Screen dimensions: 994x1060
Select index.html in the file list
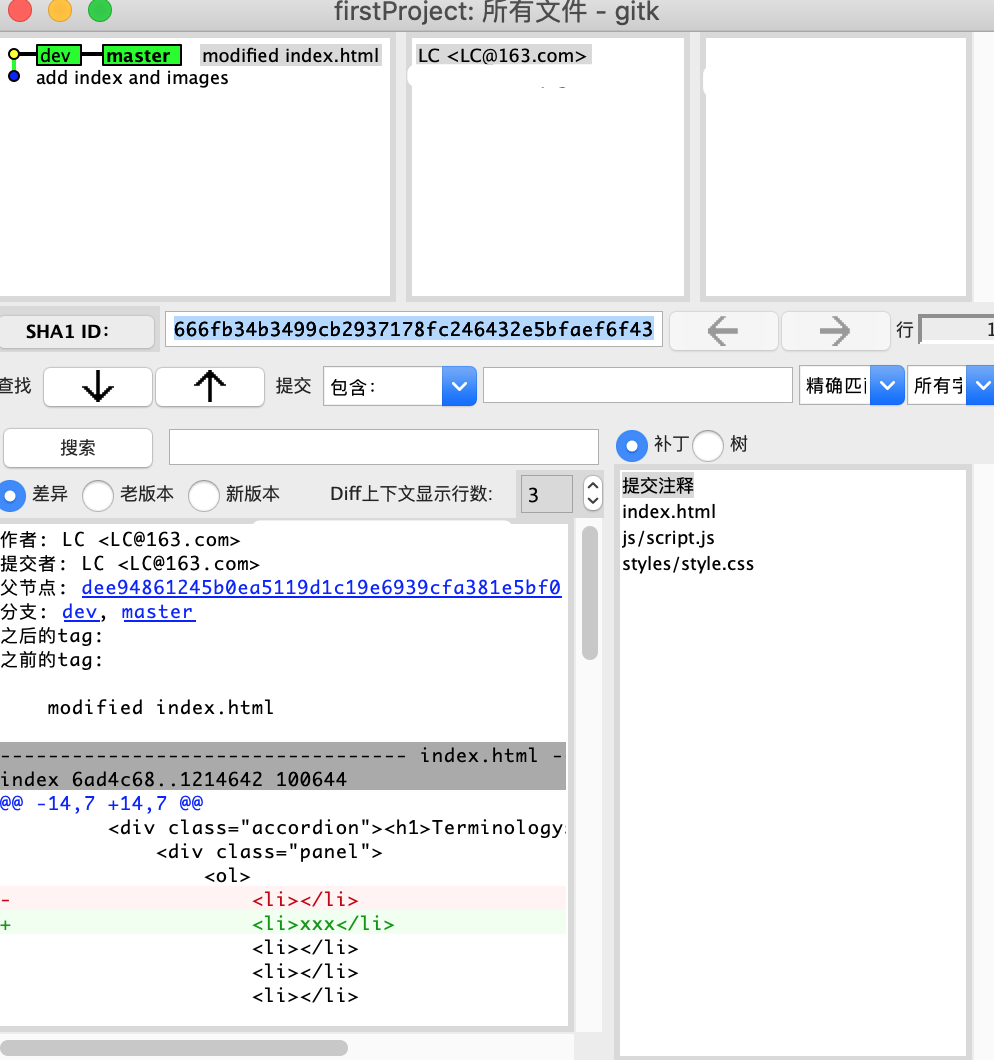tap(669, 512)
